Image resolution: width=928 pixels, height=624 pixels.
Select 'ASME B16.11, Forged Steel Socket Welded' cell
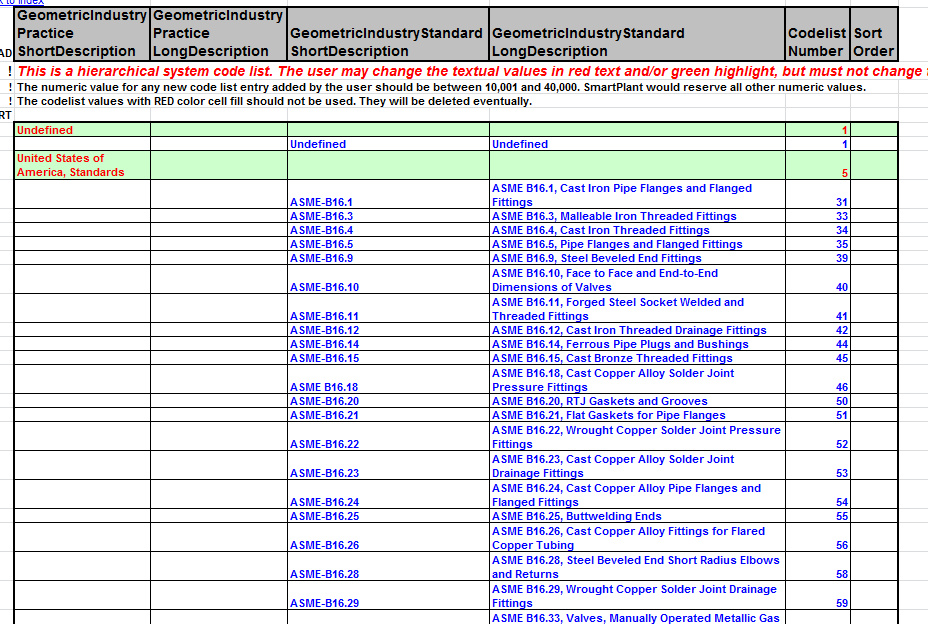point(637,308)
